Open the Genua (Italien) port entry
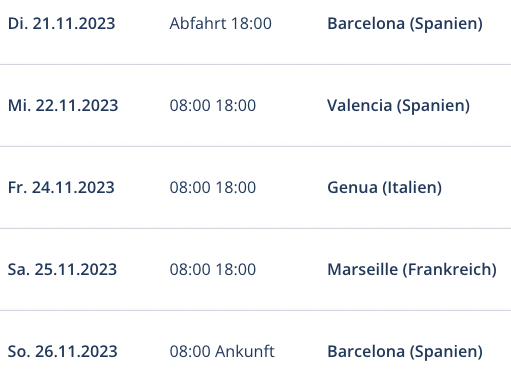 coord(384,188)
